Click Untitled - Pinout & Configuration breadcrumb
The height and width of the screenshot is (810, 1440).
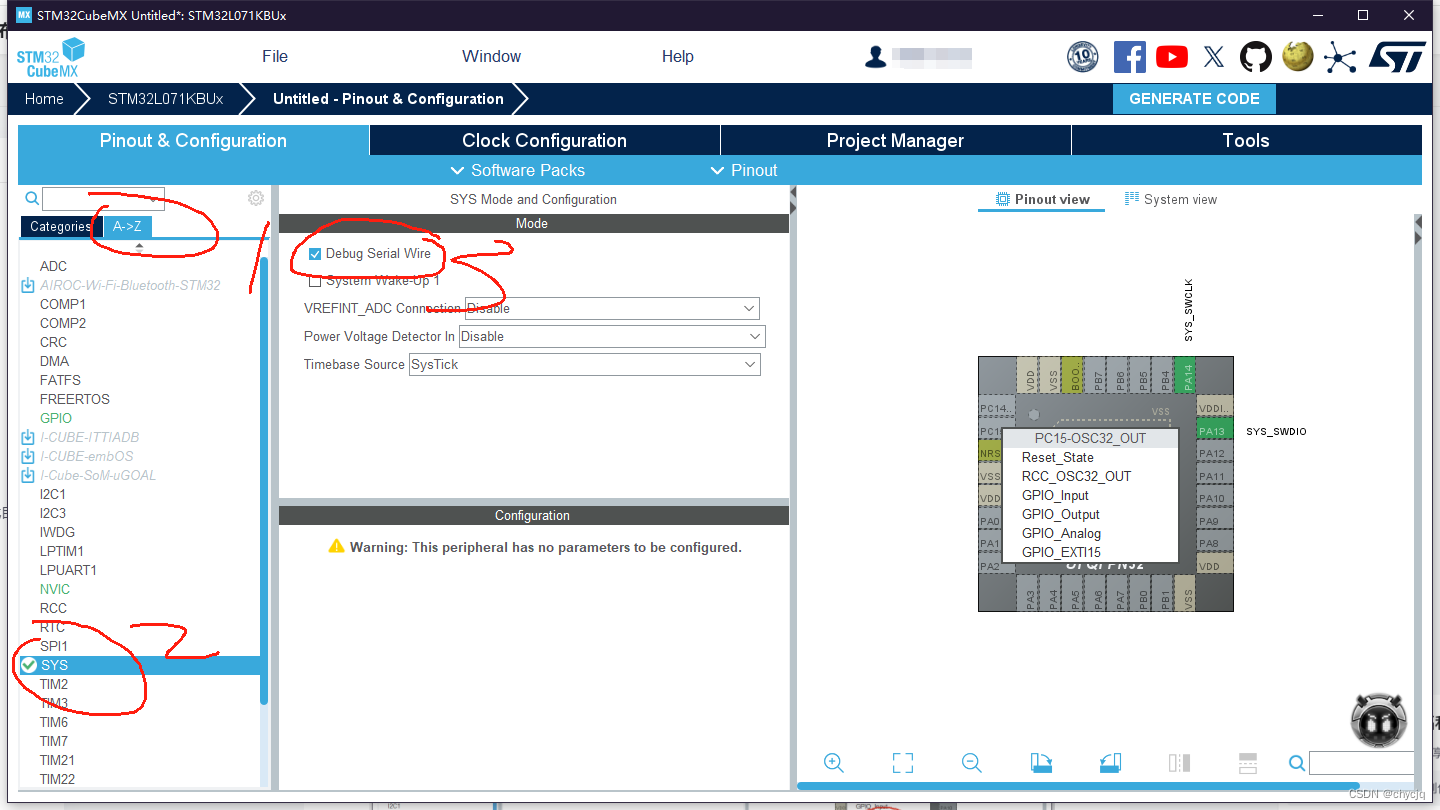pos(388,99)
